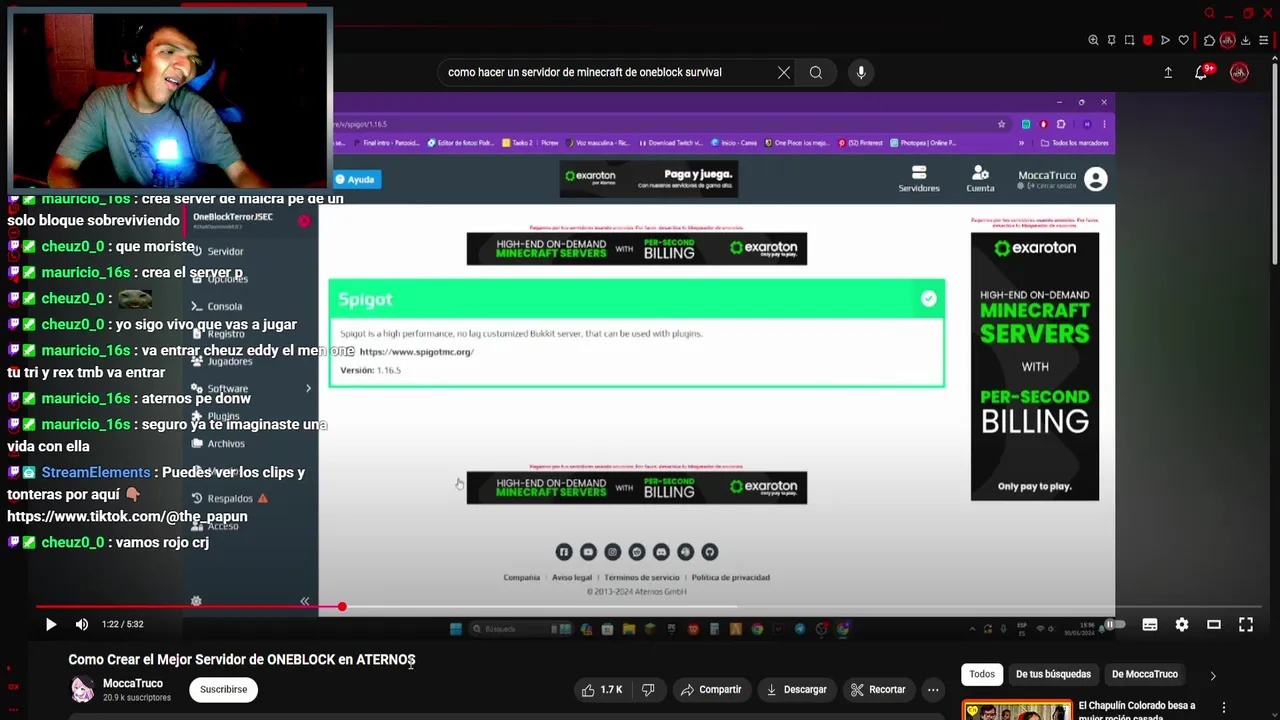
Task: Open the spigotmc.org link
Action: 416,352
